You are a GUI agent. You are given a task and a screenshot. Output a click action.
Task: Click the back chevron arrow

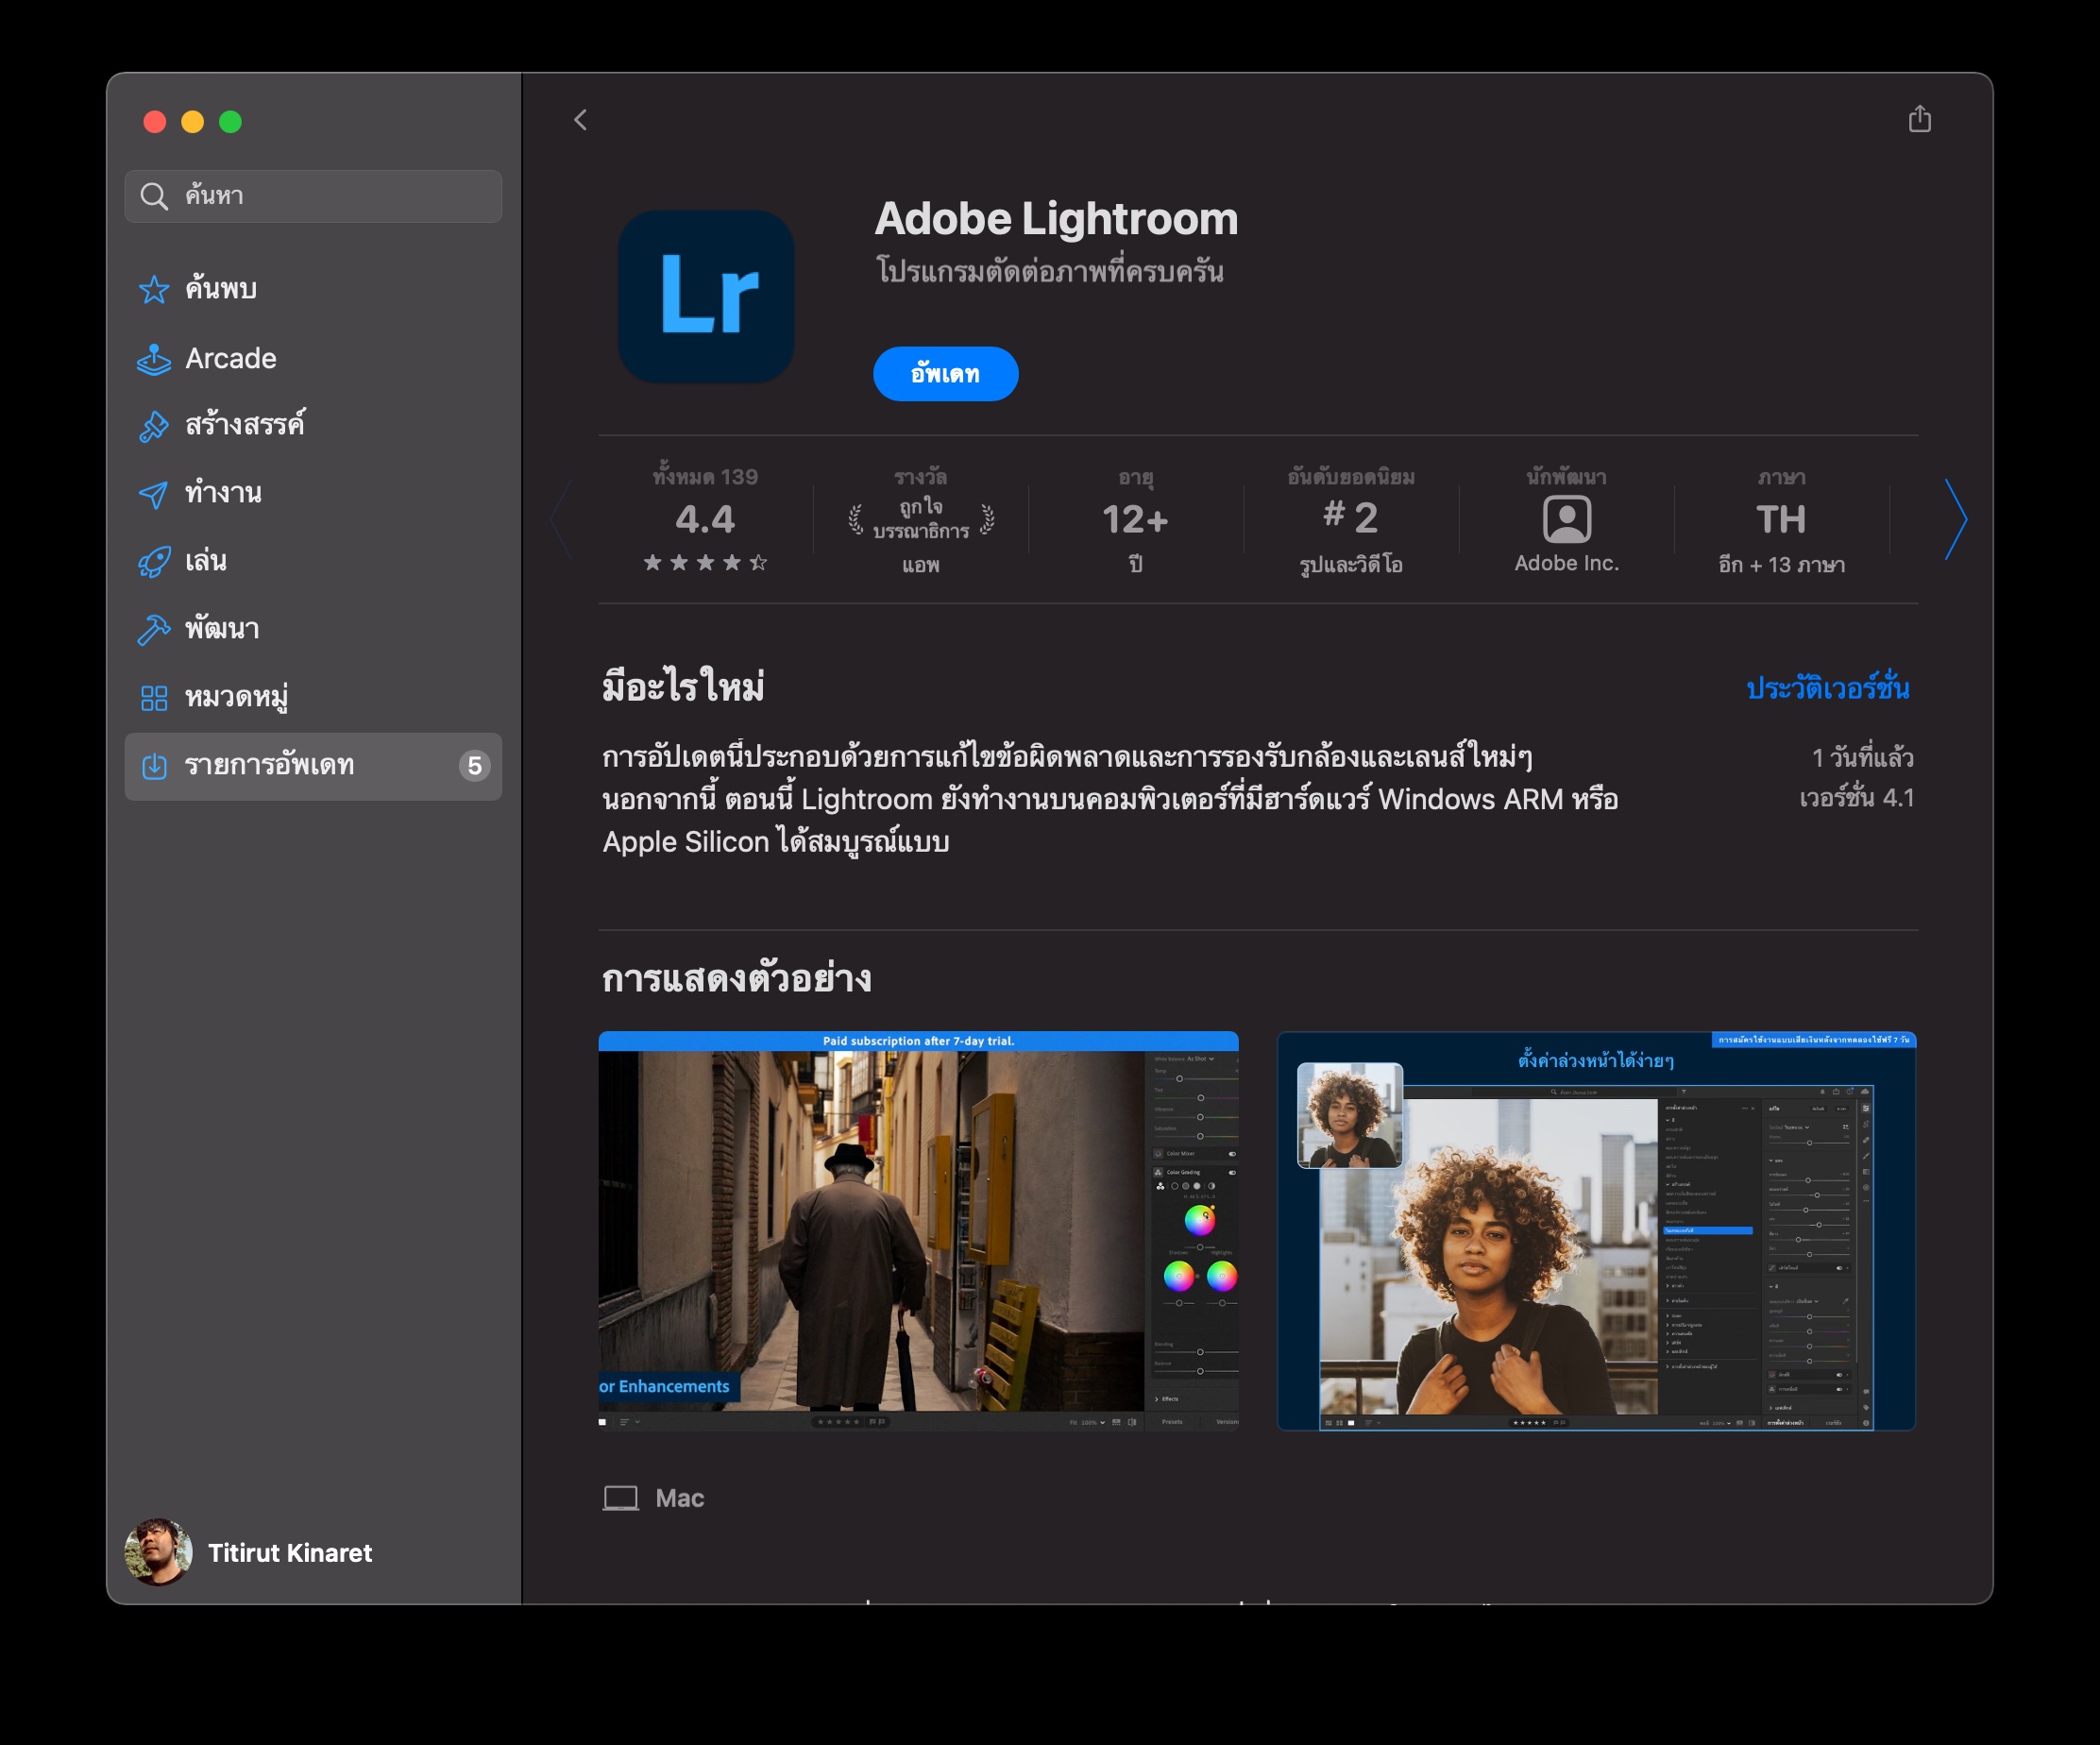pos(580,120)
